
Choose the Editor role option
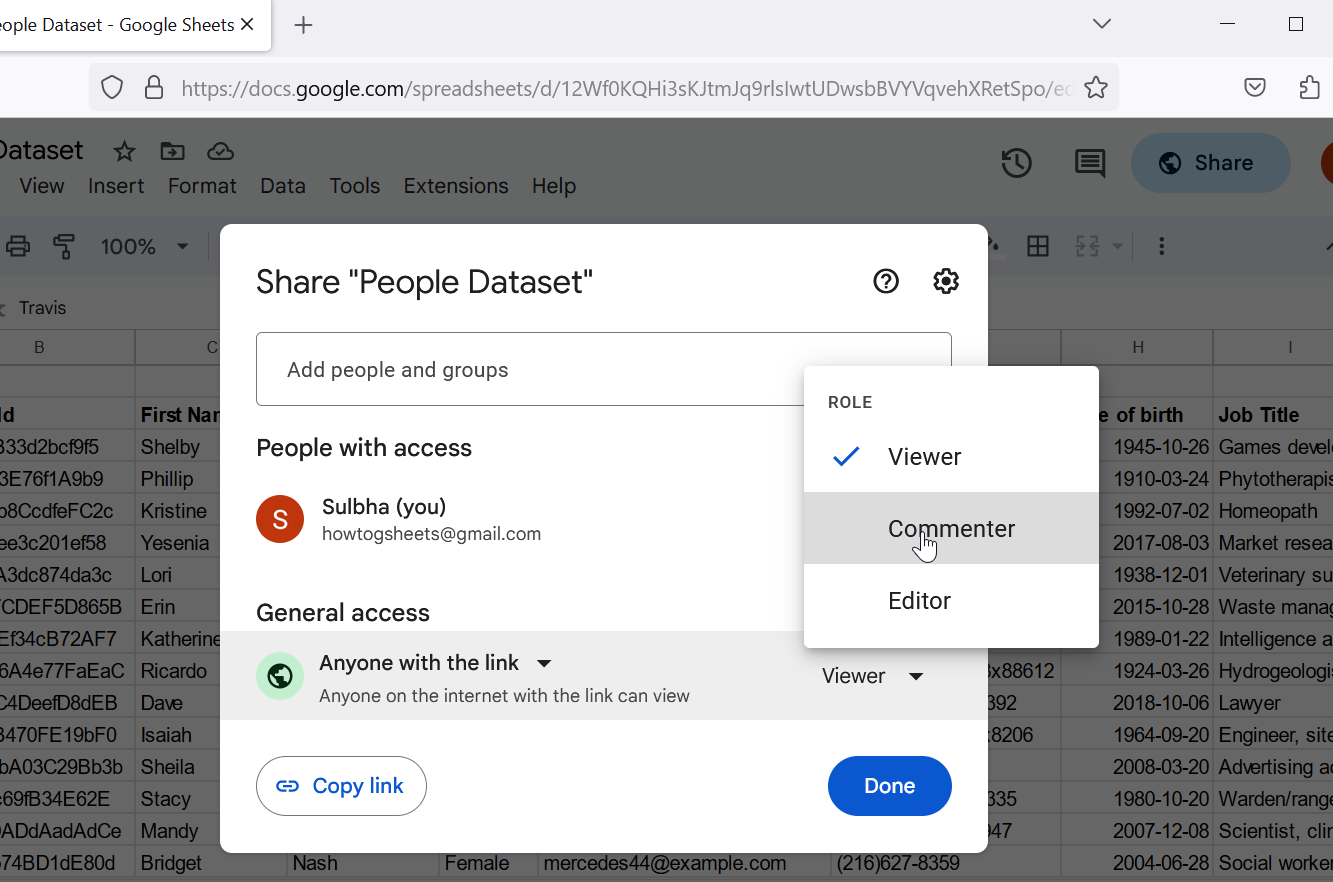pos(951,600)
